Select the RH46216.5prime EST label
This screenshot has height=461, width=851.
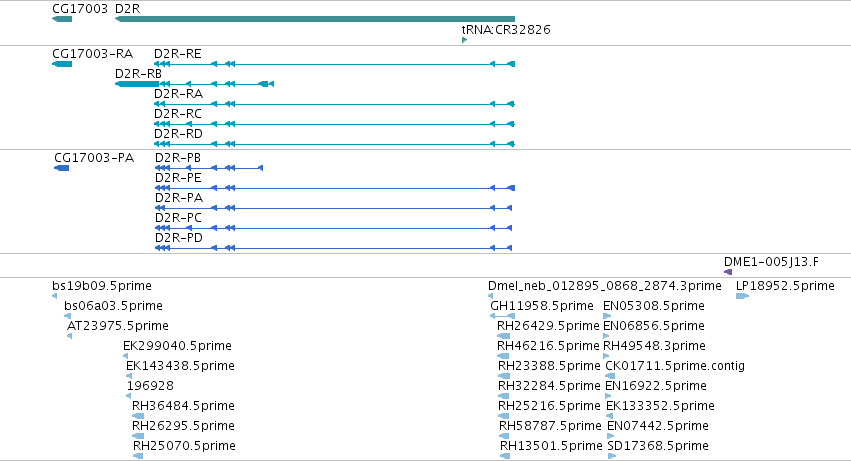click(x=547, y=346)
